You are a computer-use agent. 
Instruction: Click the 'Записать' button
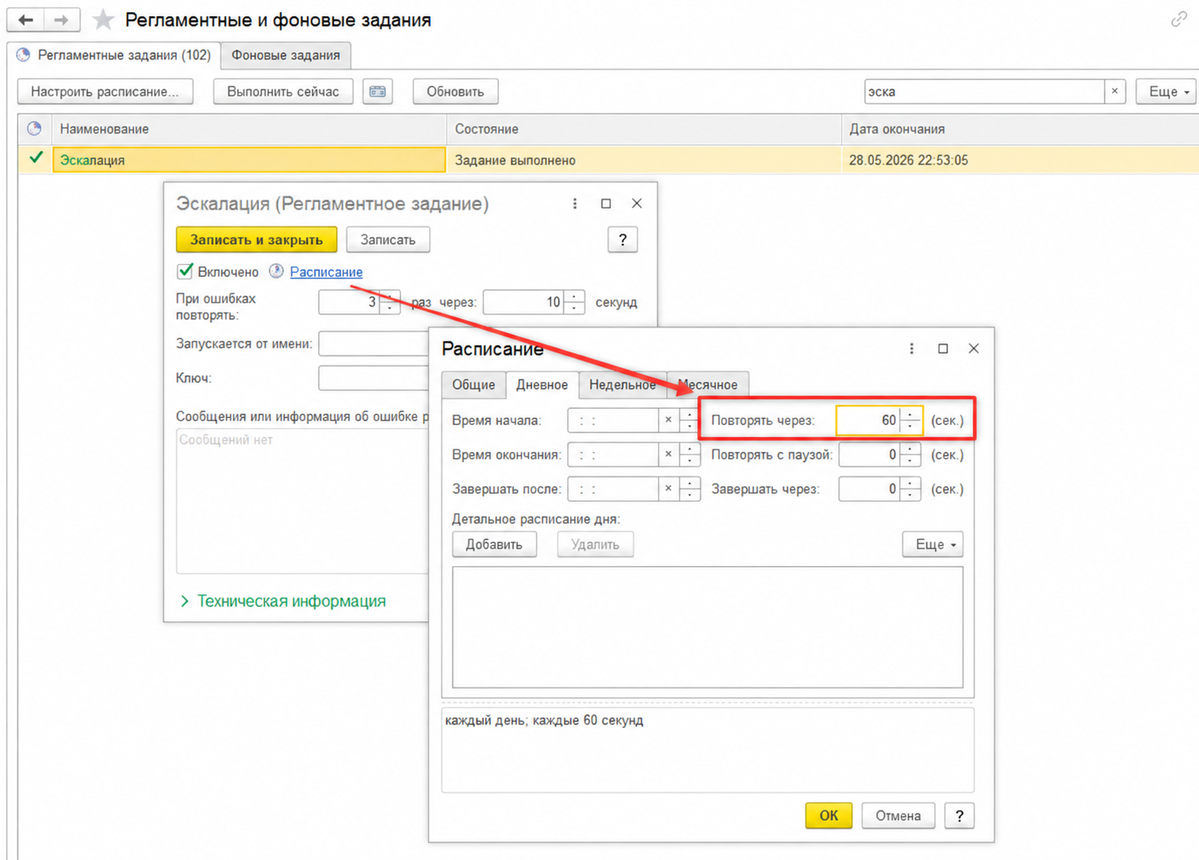coord(388,240)
